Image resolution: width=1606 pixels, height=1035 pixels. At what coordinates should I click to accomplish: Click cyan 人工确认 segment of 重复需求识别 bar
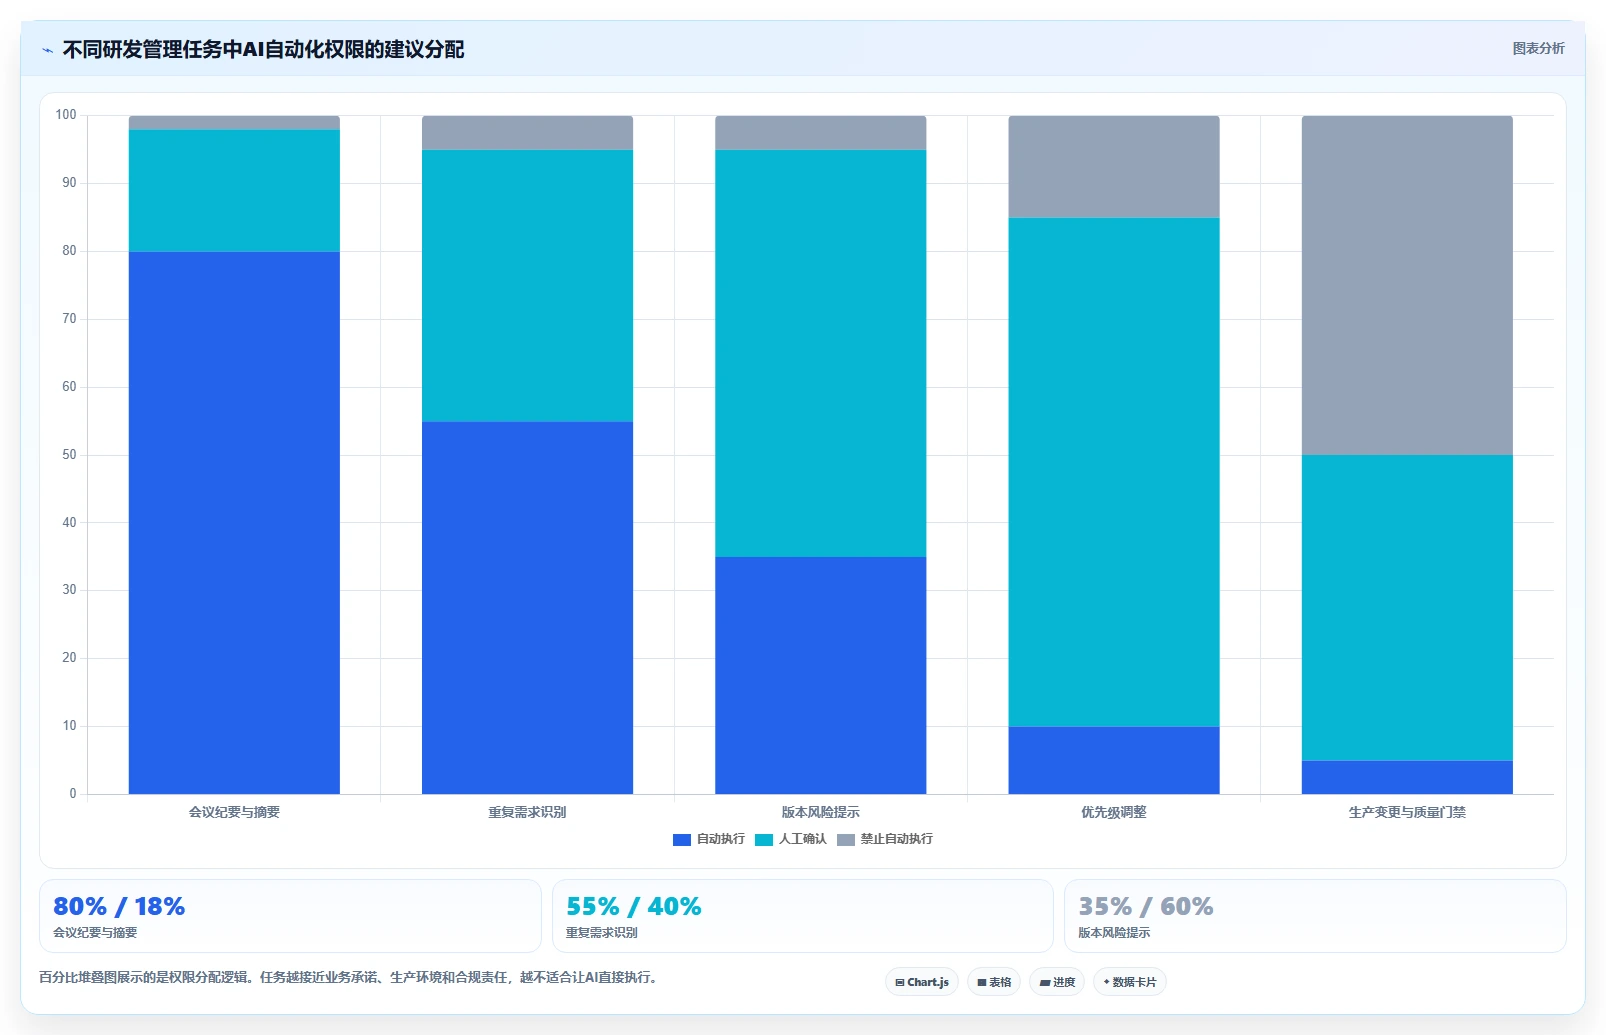tap(527, 286)
